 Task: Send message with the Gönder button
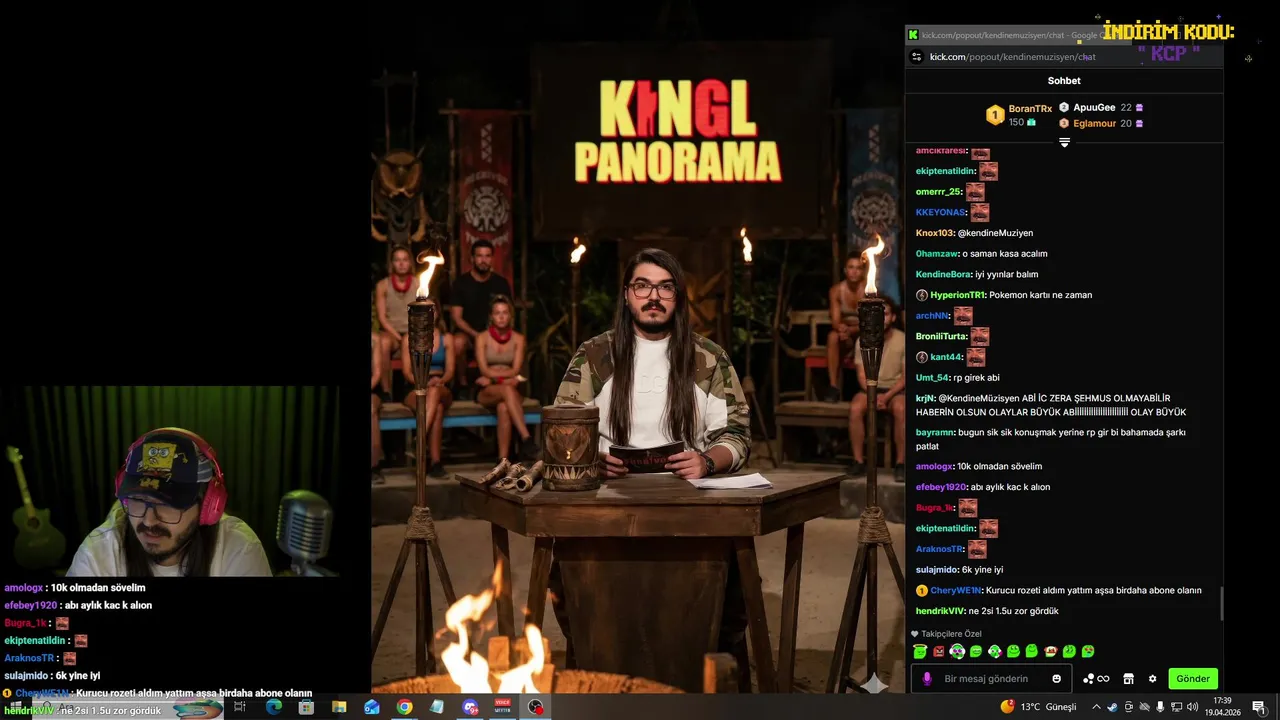(x=1193, y=679)
